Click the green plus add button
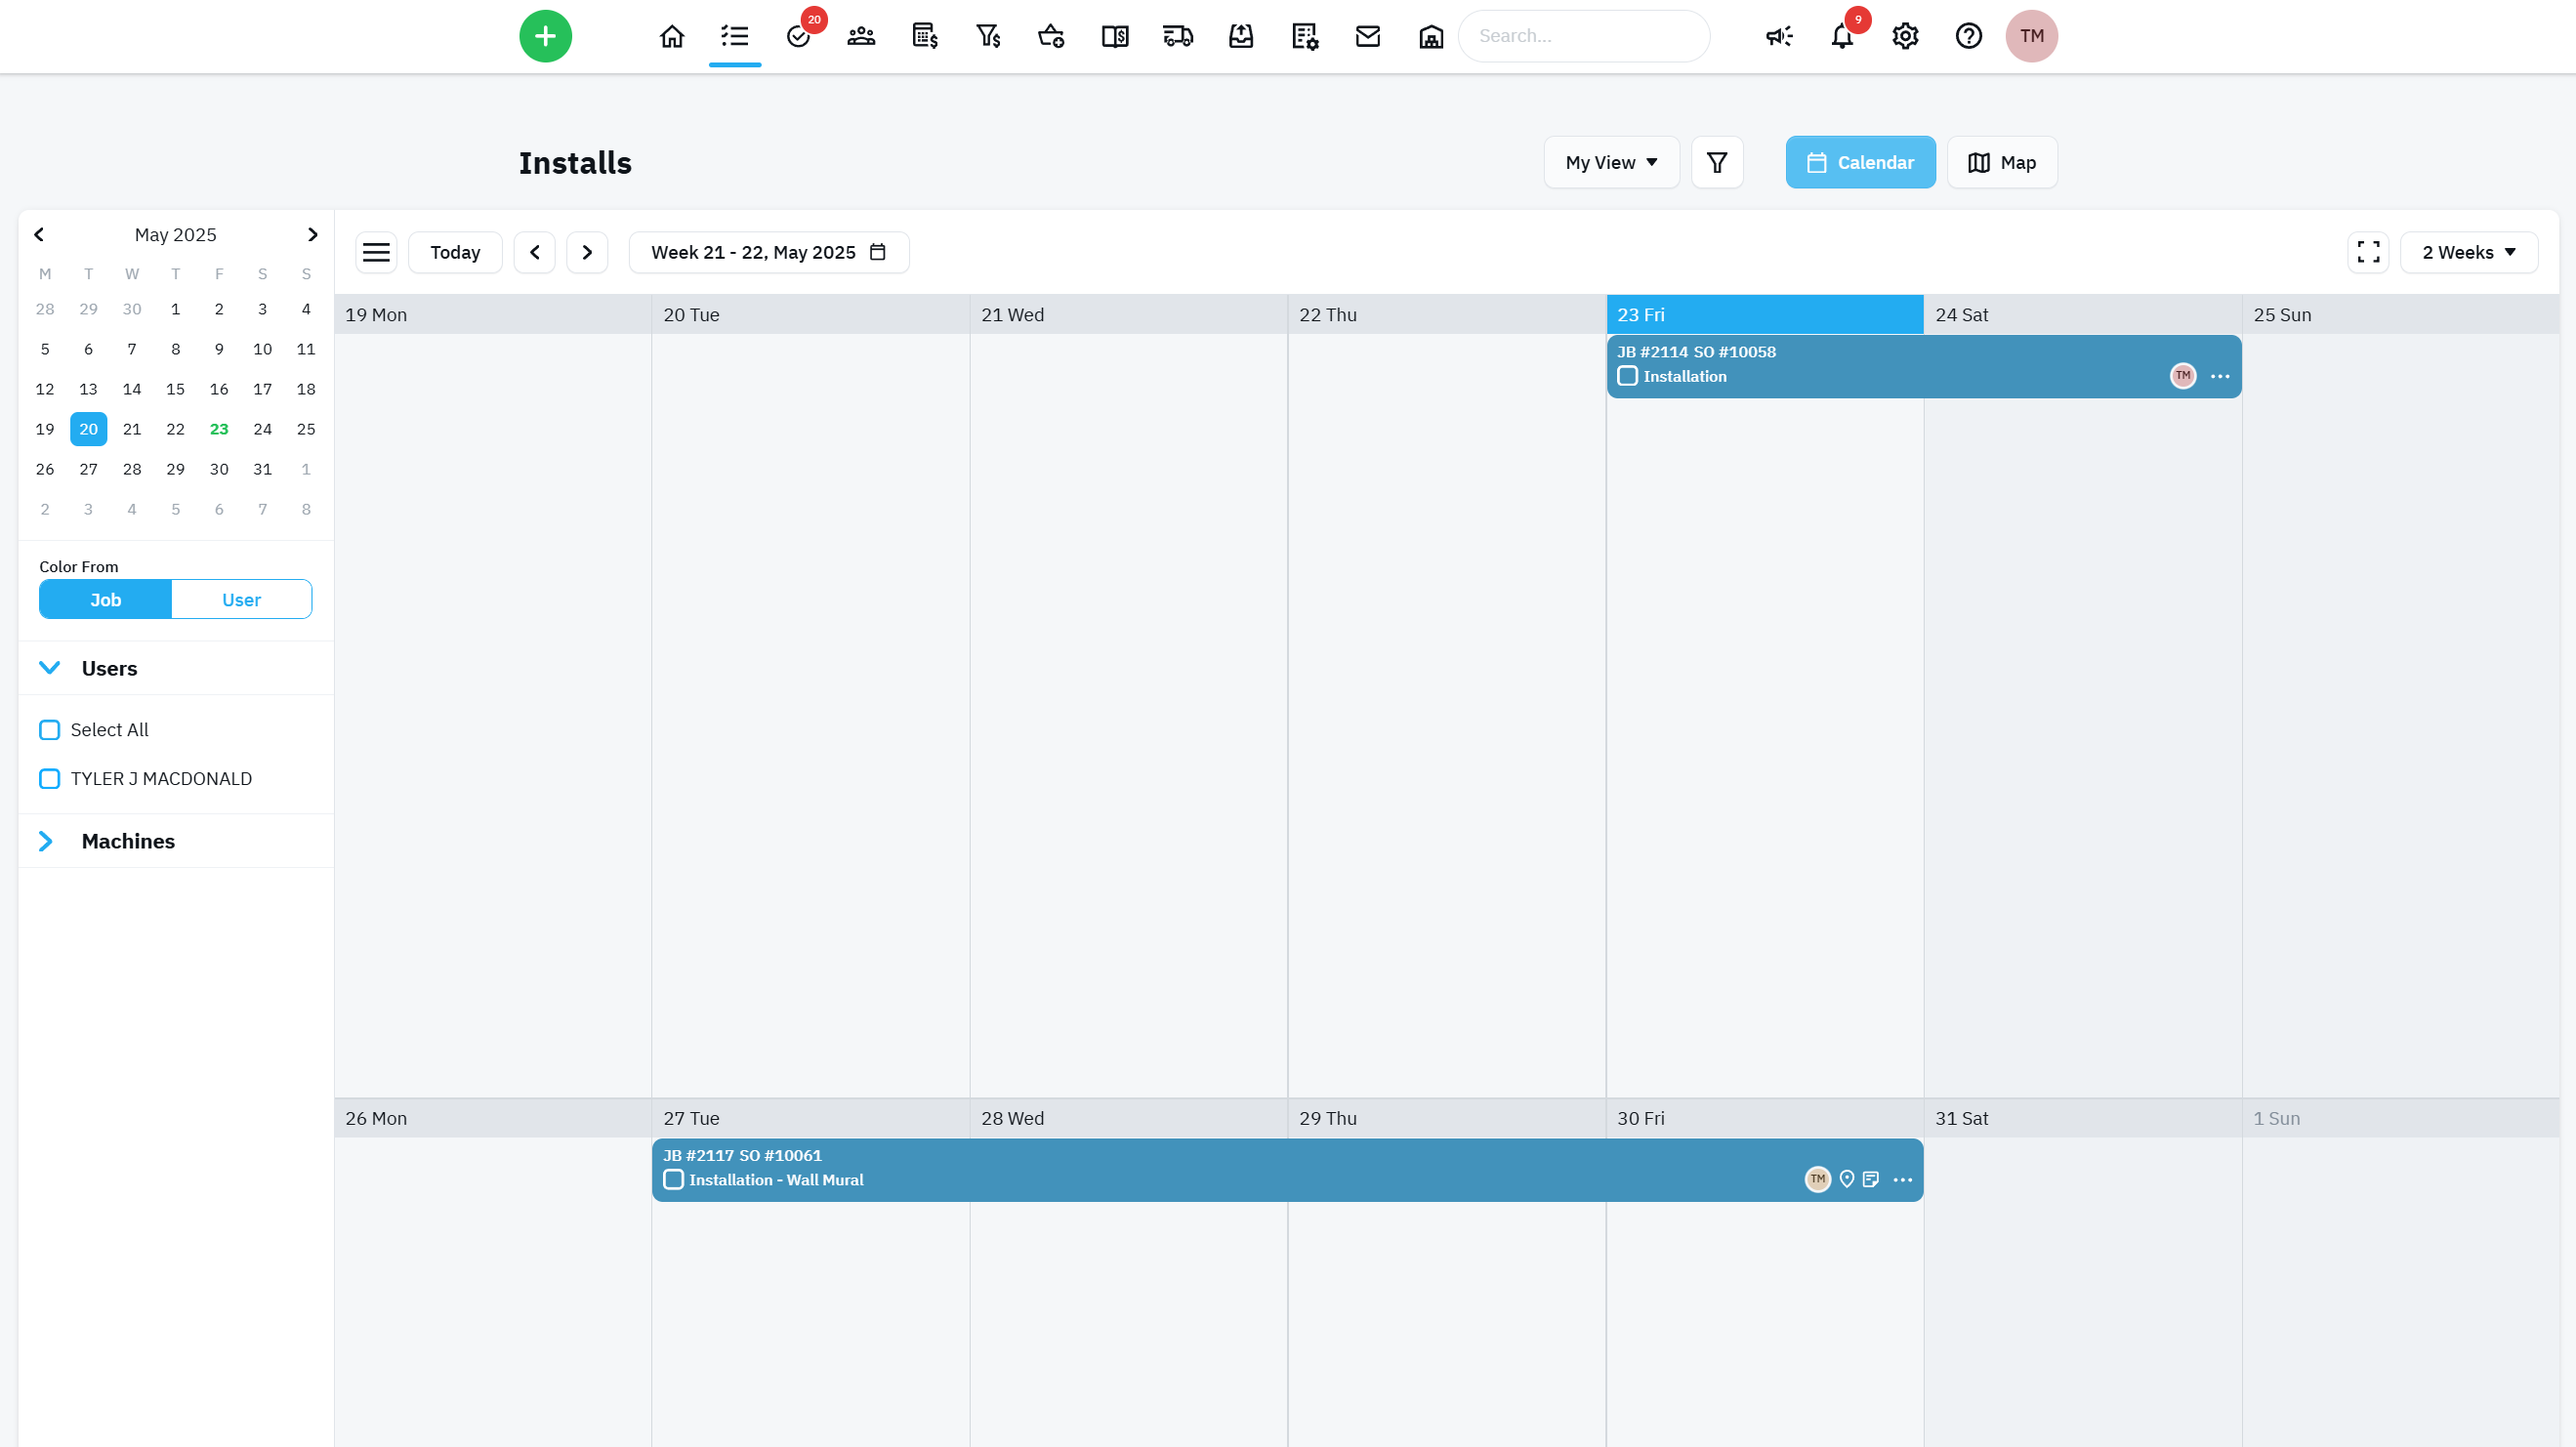The height and width of the screenshot is (1447, 2576). (x=545, y=36)
